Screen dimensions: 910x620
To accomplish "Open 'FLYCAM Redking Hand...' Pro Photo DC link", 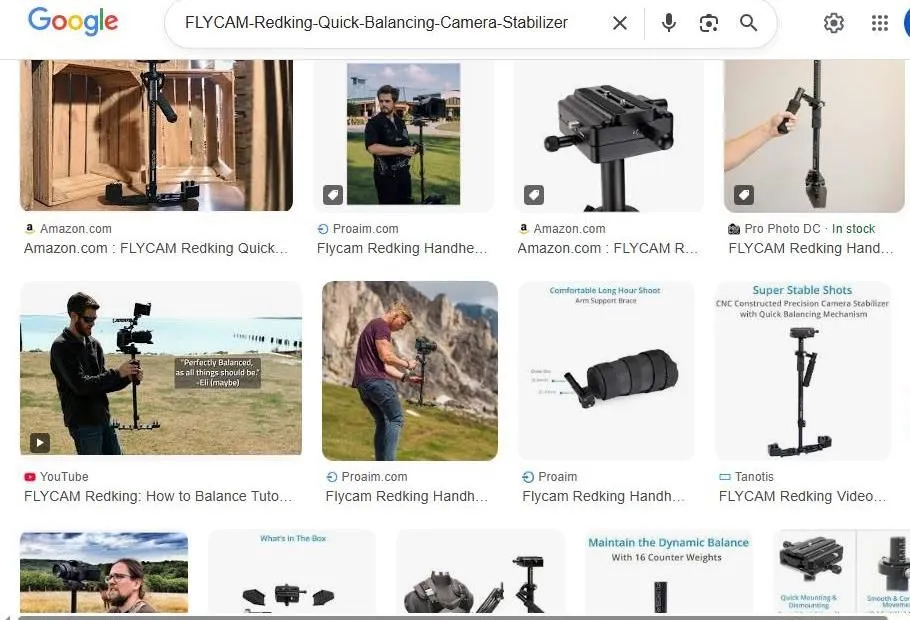I will (x=811, y=248).
